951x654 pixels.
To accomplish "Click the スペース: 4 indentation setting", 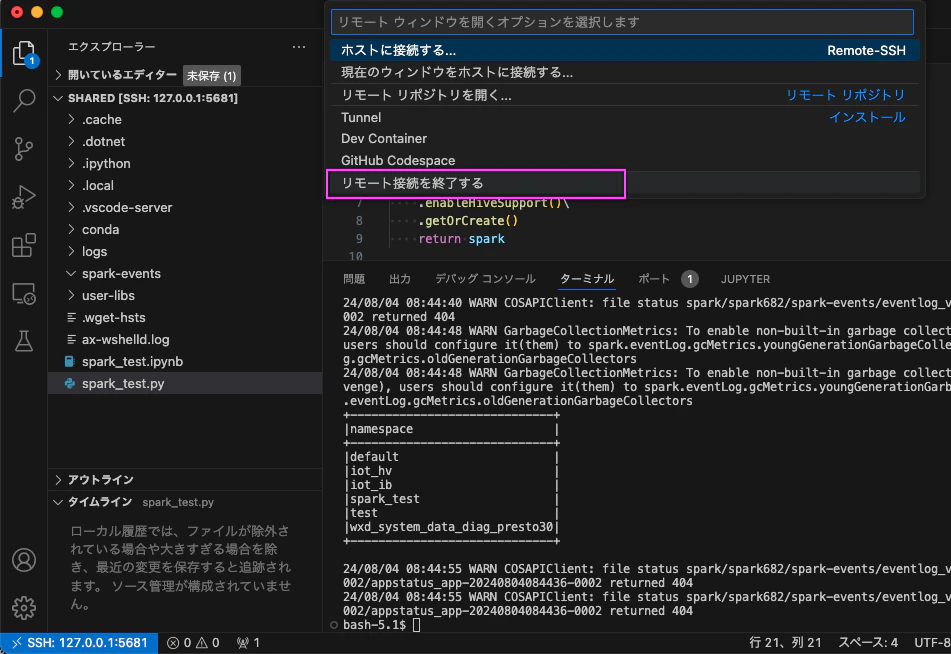I will click(x=868, y=642).
